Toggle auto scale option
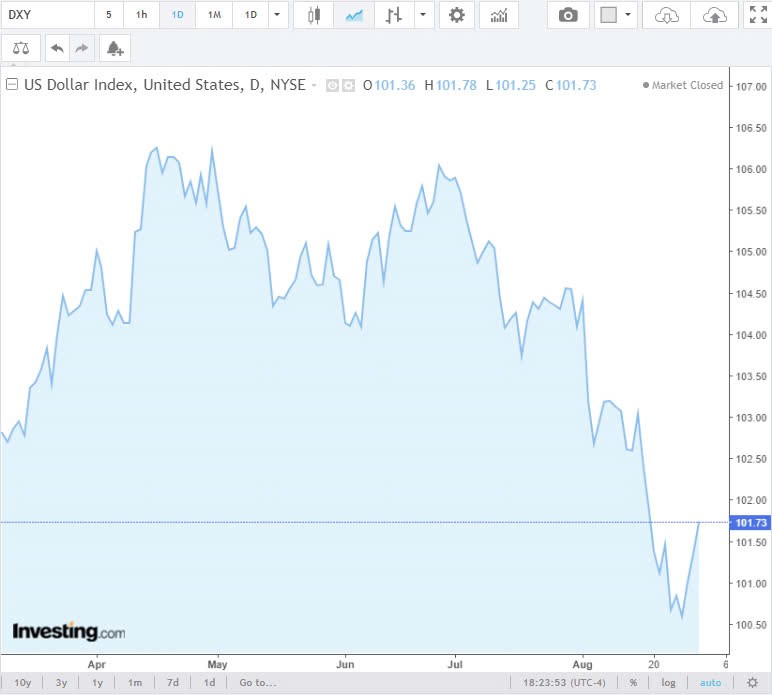The width and height of the screenshot is (772, 695). 710,683
